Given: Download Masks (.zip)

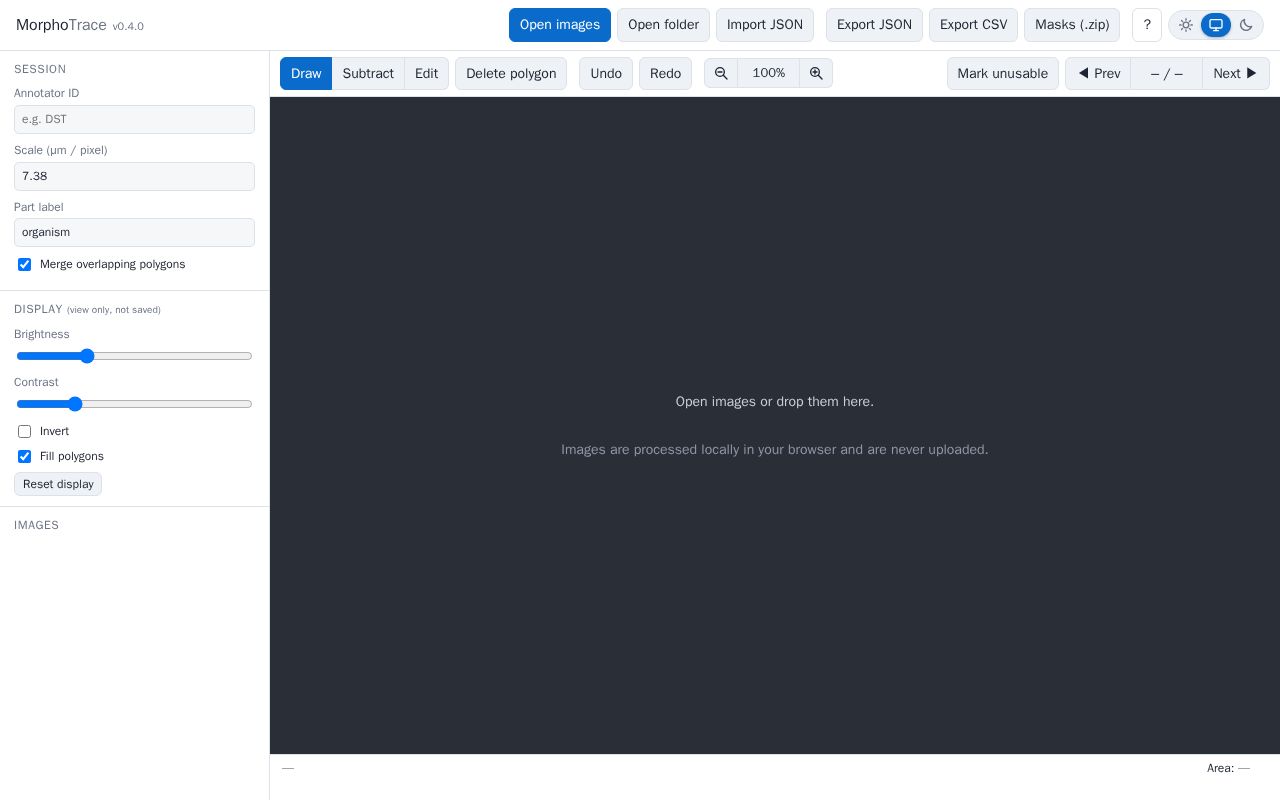Looking at the screenshot, I should coord(1072,25).
